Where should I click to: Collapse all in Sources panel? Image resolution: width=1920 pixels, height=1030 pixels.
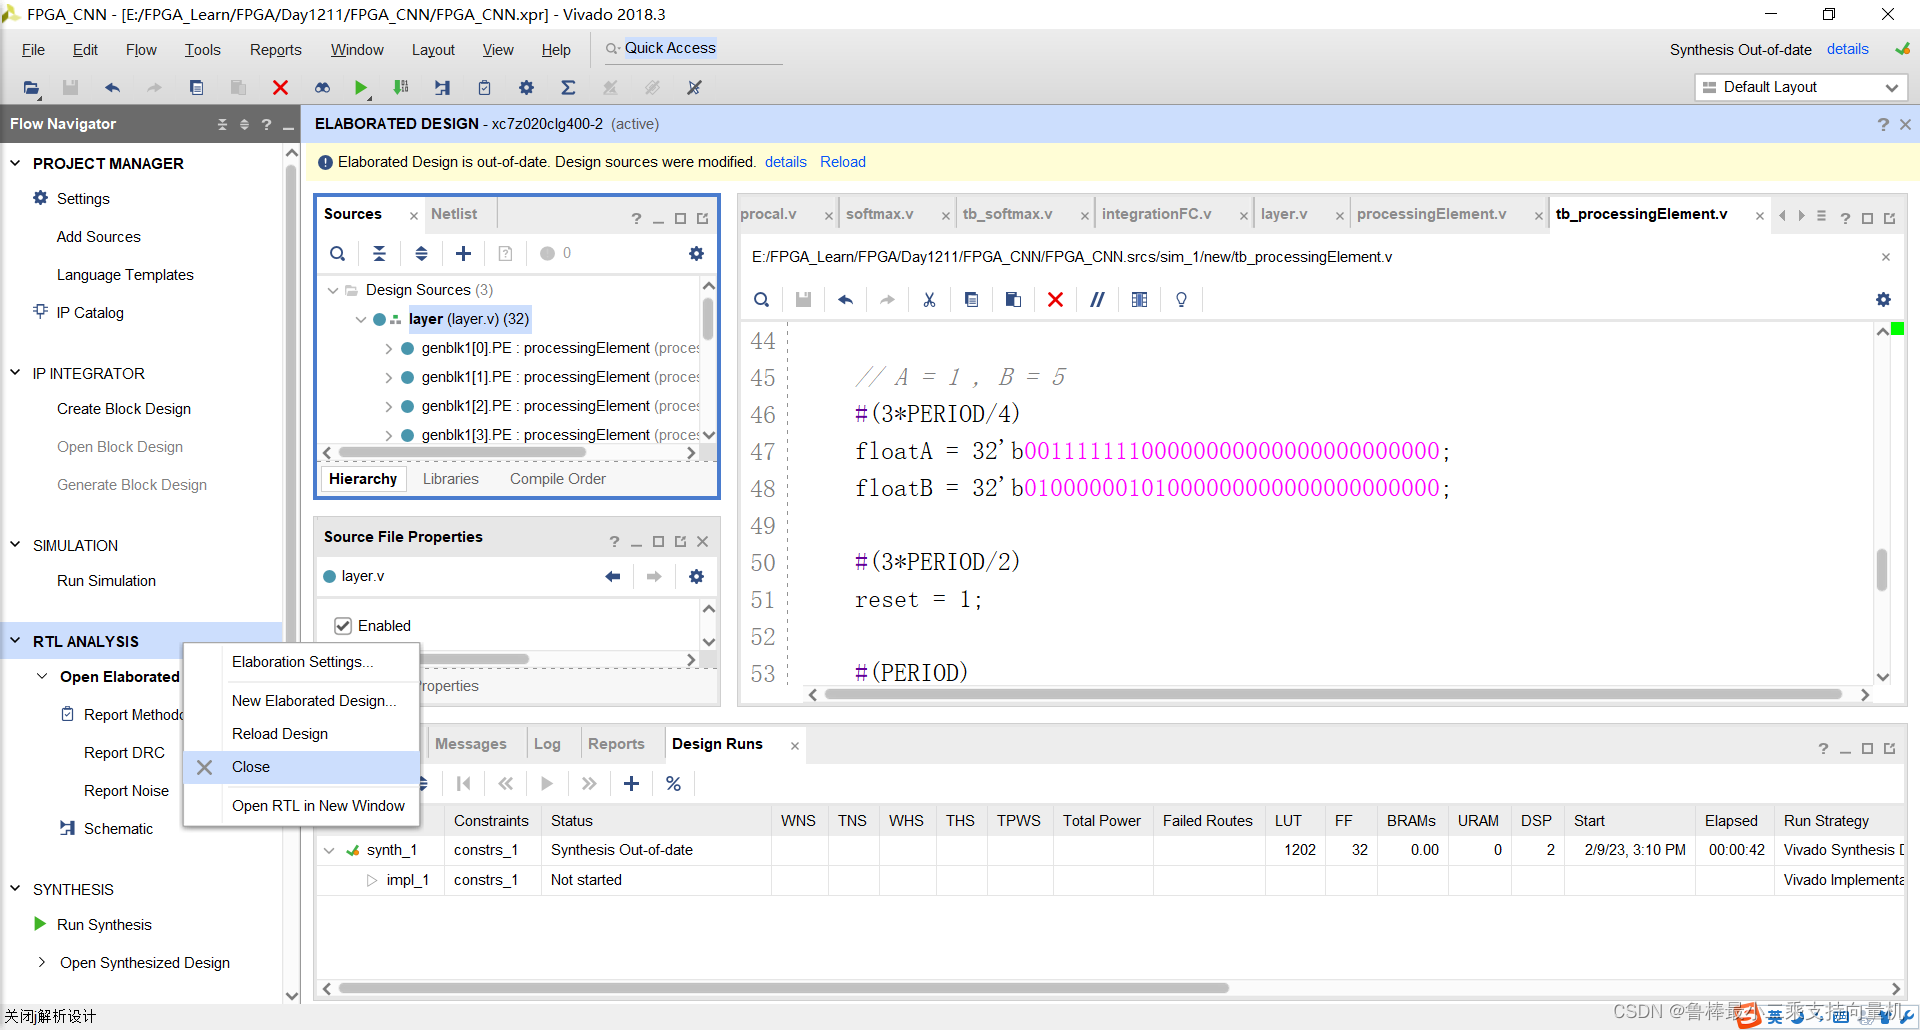click(379, 254)
